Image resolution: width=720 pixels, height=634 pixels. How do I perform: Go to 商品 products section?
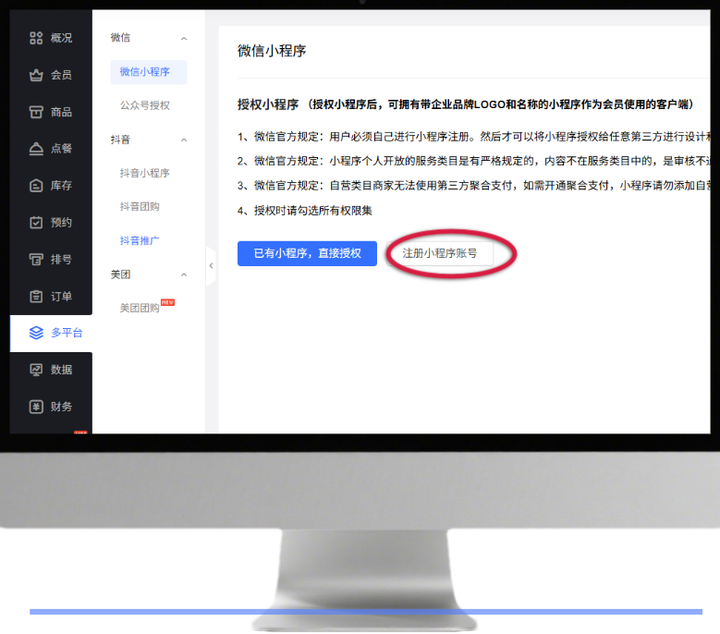coord(51,112)
